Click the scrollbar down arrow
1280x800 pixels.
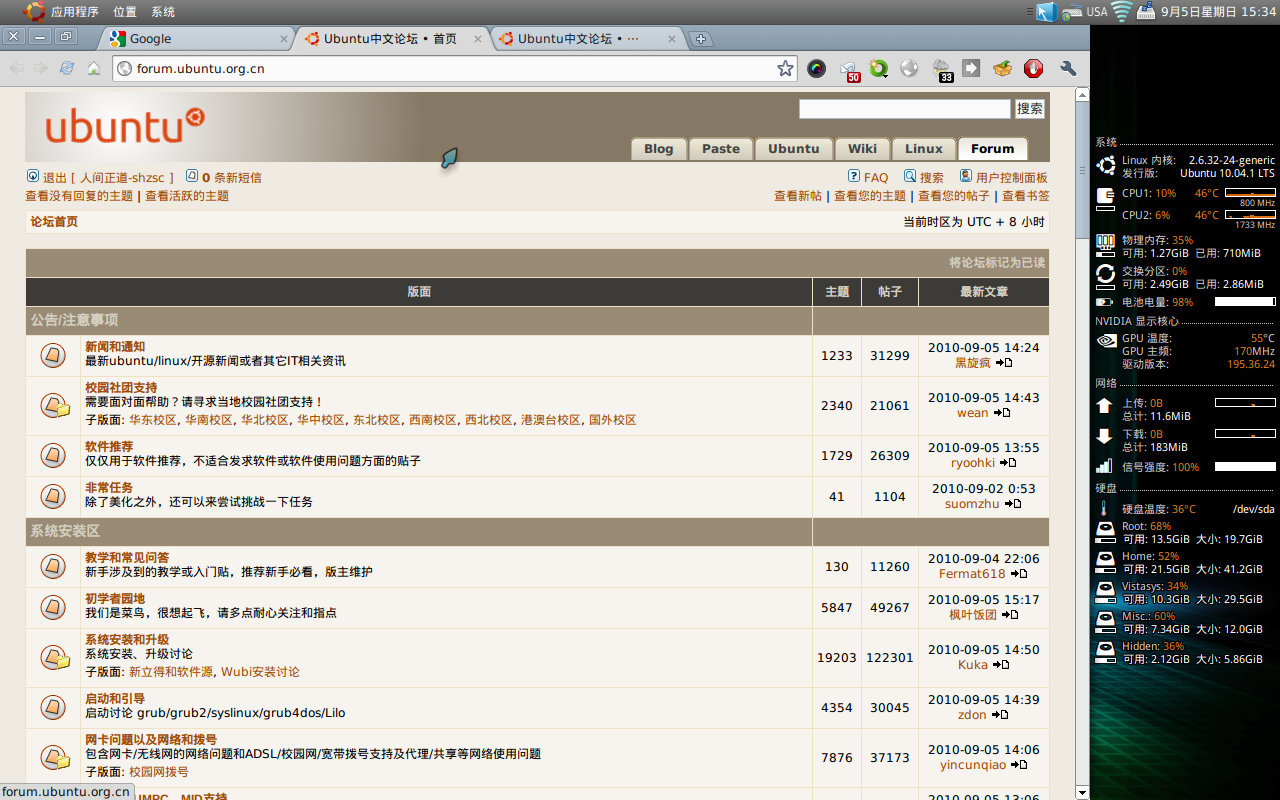1082,792
